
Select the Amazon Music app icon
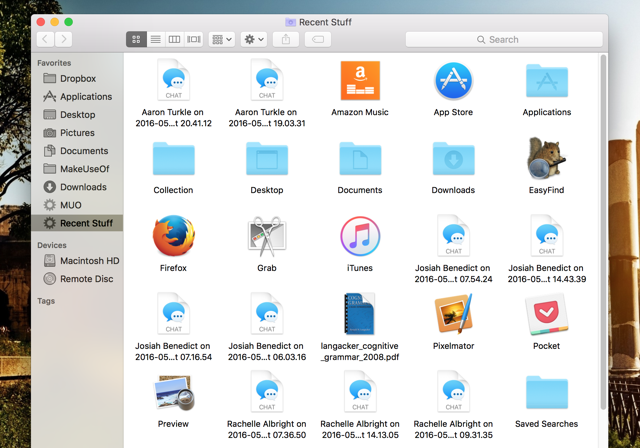tap(359, 81)
